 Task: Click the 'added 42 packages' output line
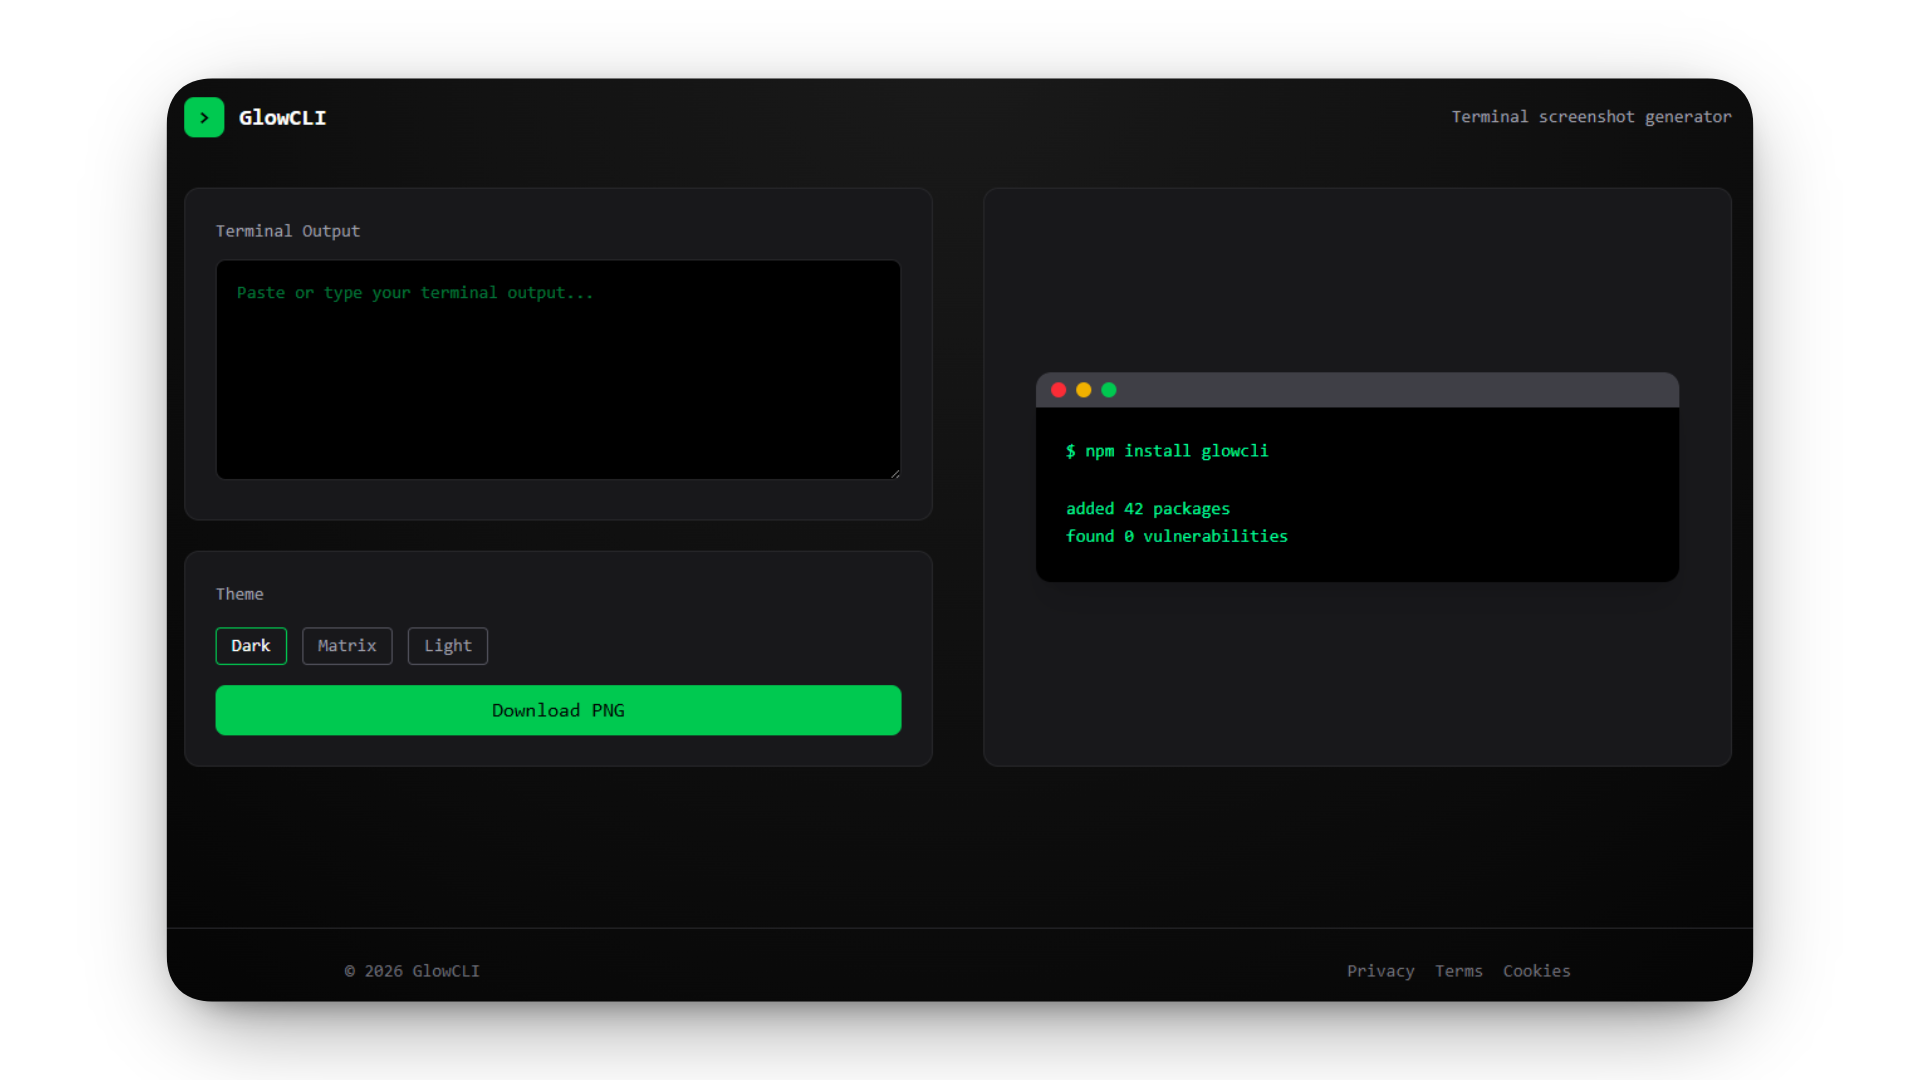coord(1148,509)
